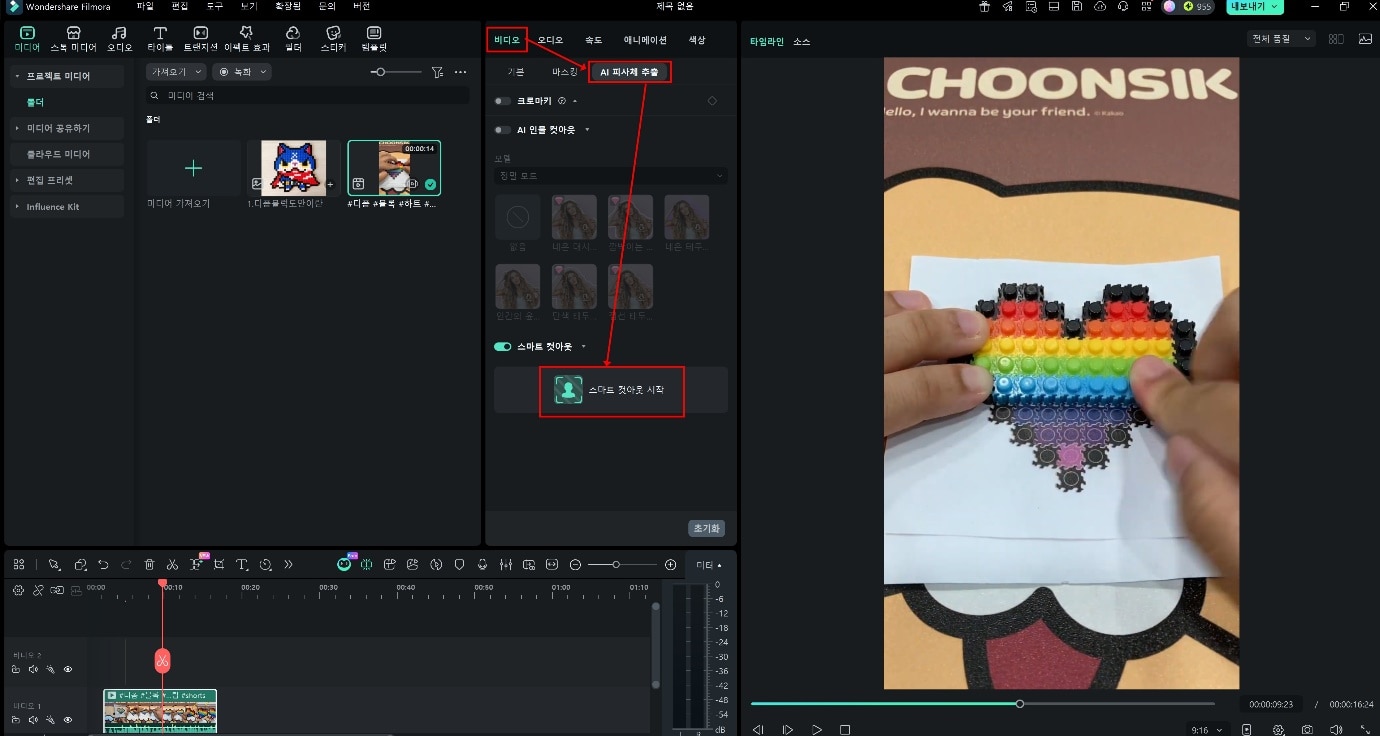This screenshot has height=736, width=1380.
Task: Click the play button under the preview
Action: pos(817,730)
